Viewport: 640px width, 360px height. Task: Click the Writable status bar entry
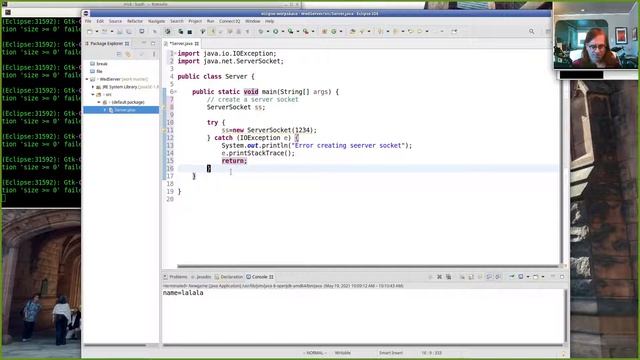pyautogui.click(x=342, y=353)
